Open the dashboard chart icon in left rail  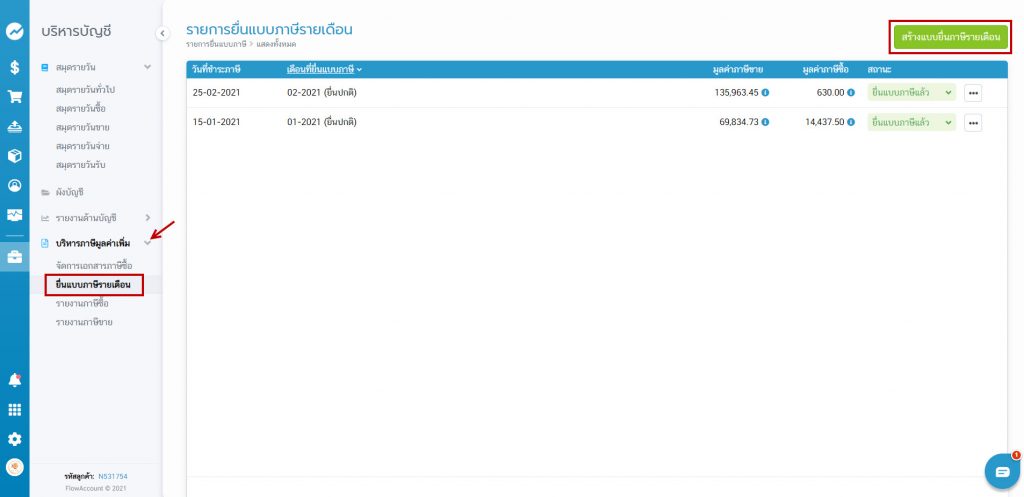pyautogui.click(x=14, y=31)
